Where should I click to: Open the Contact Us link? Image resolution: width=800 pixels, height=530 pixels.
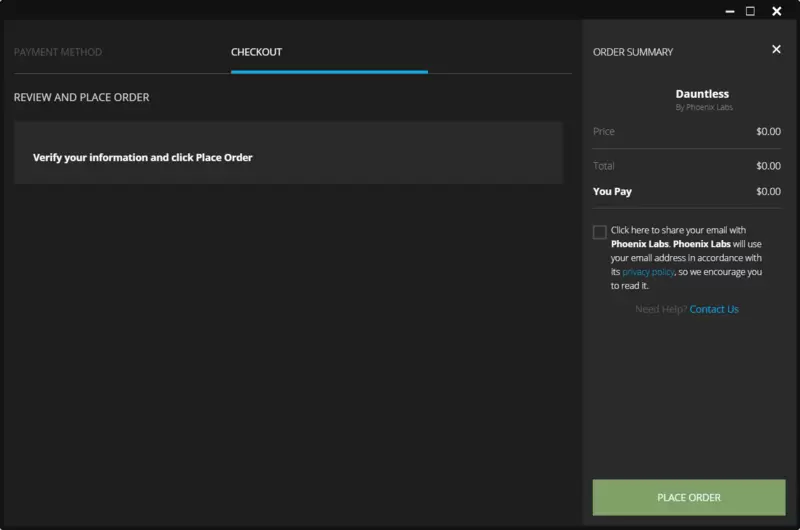click(714, 309)
